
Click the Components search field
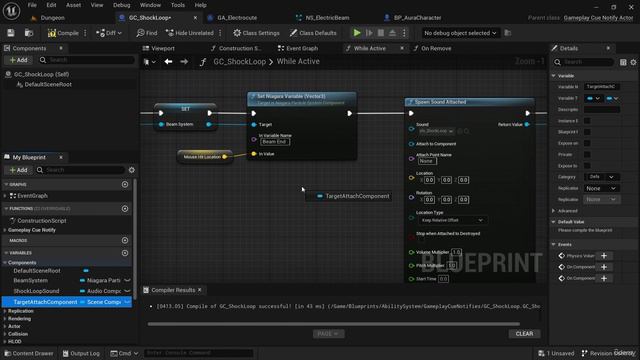(87, 60)
